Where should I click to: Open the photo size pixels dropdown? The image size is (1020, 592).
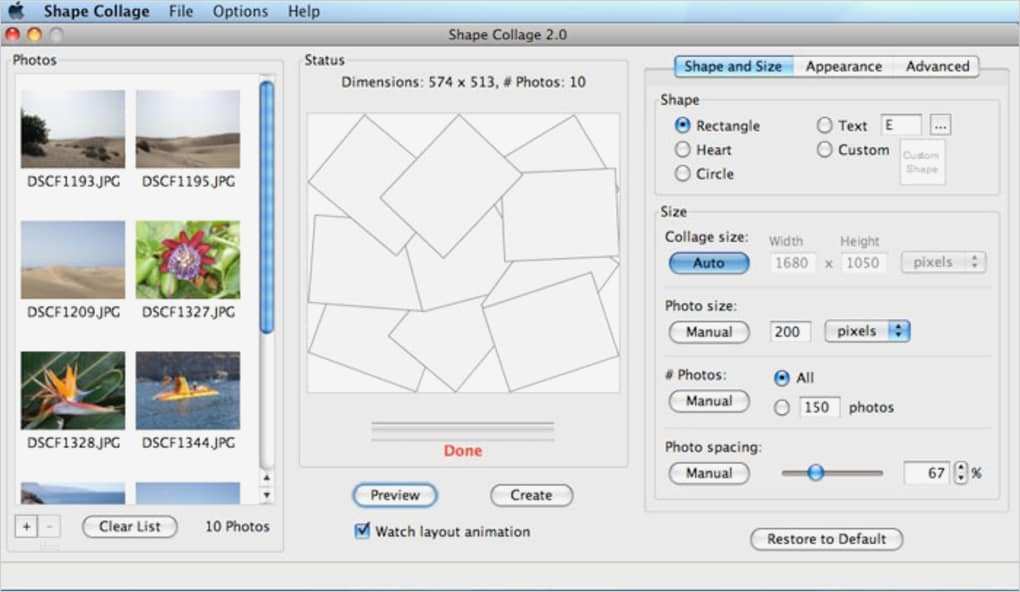(866, 330)
